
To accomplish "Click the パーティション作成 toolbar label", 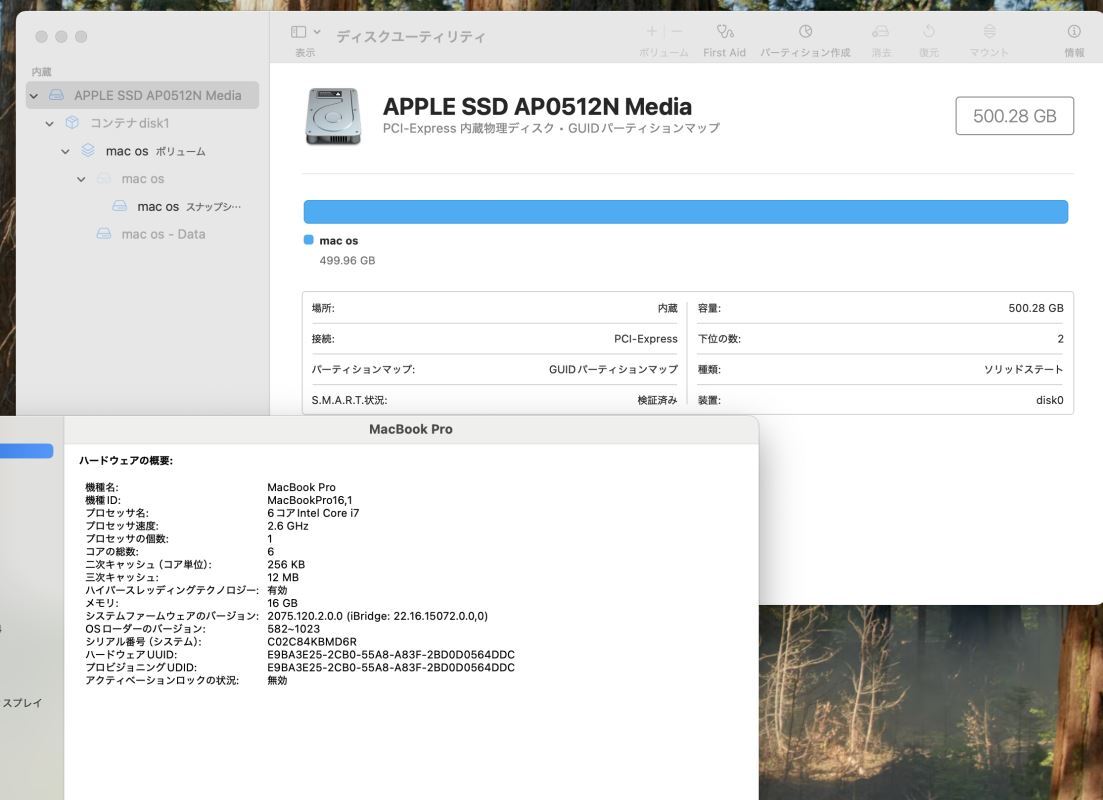I will pos(805,53).
